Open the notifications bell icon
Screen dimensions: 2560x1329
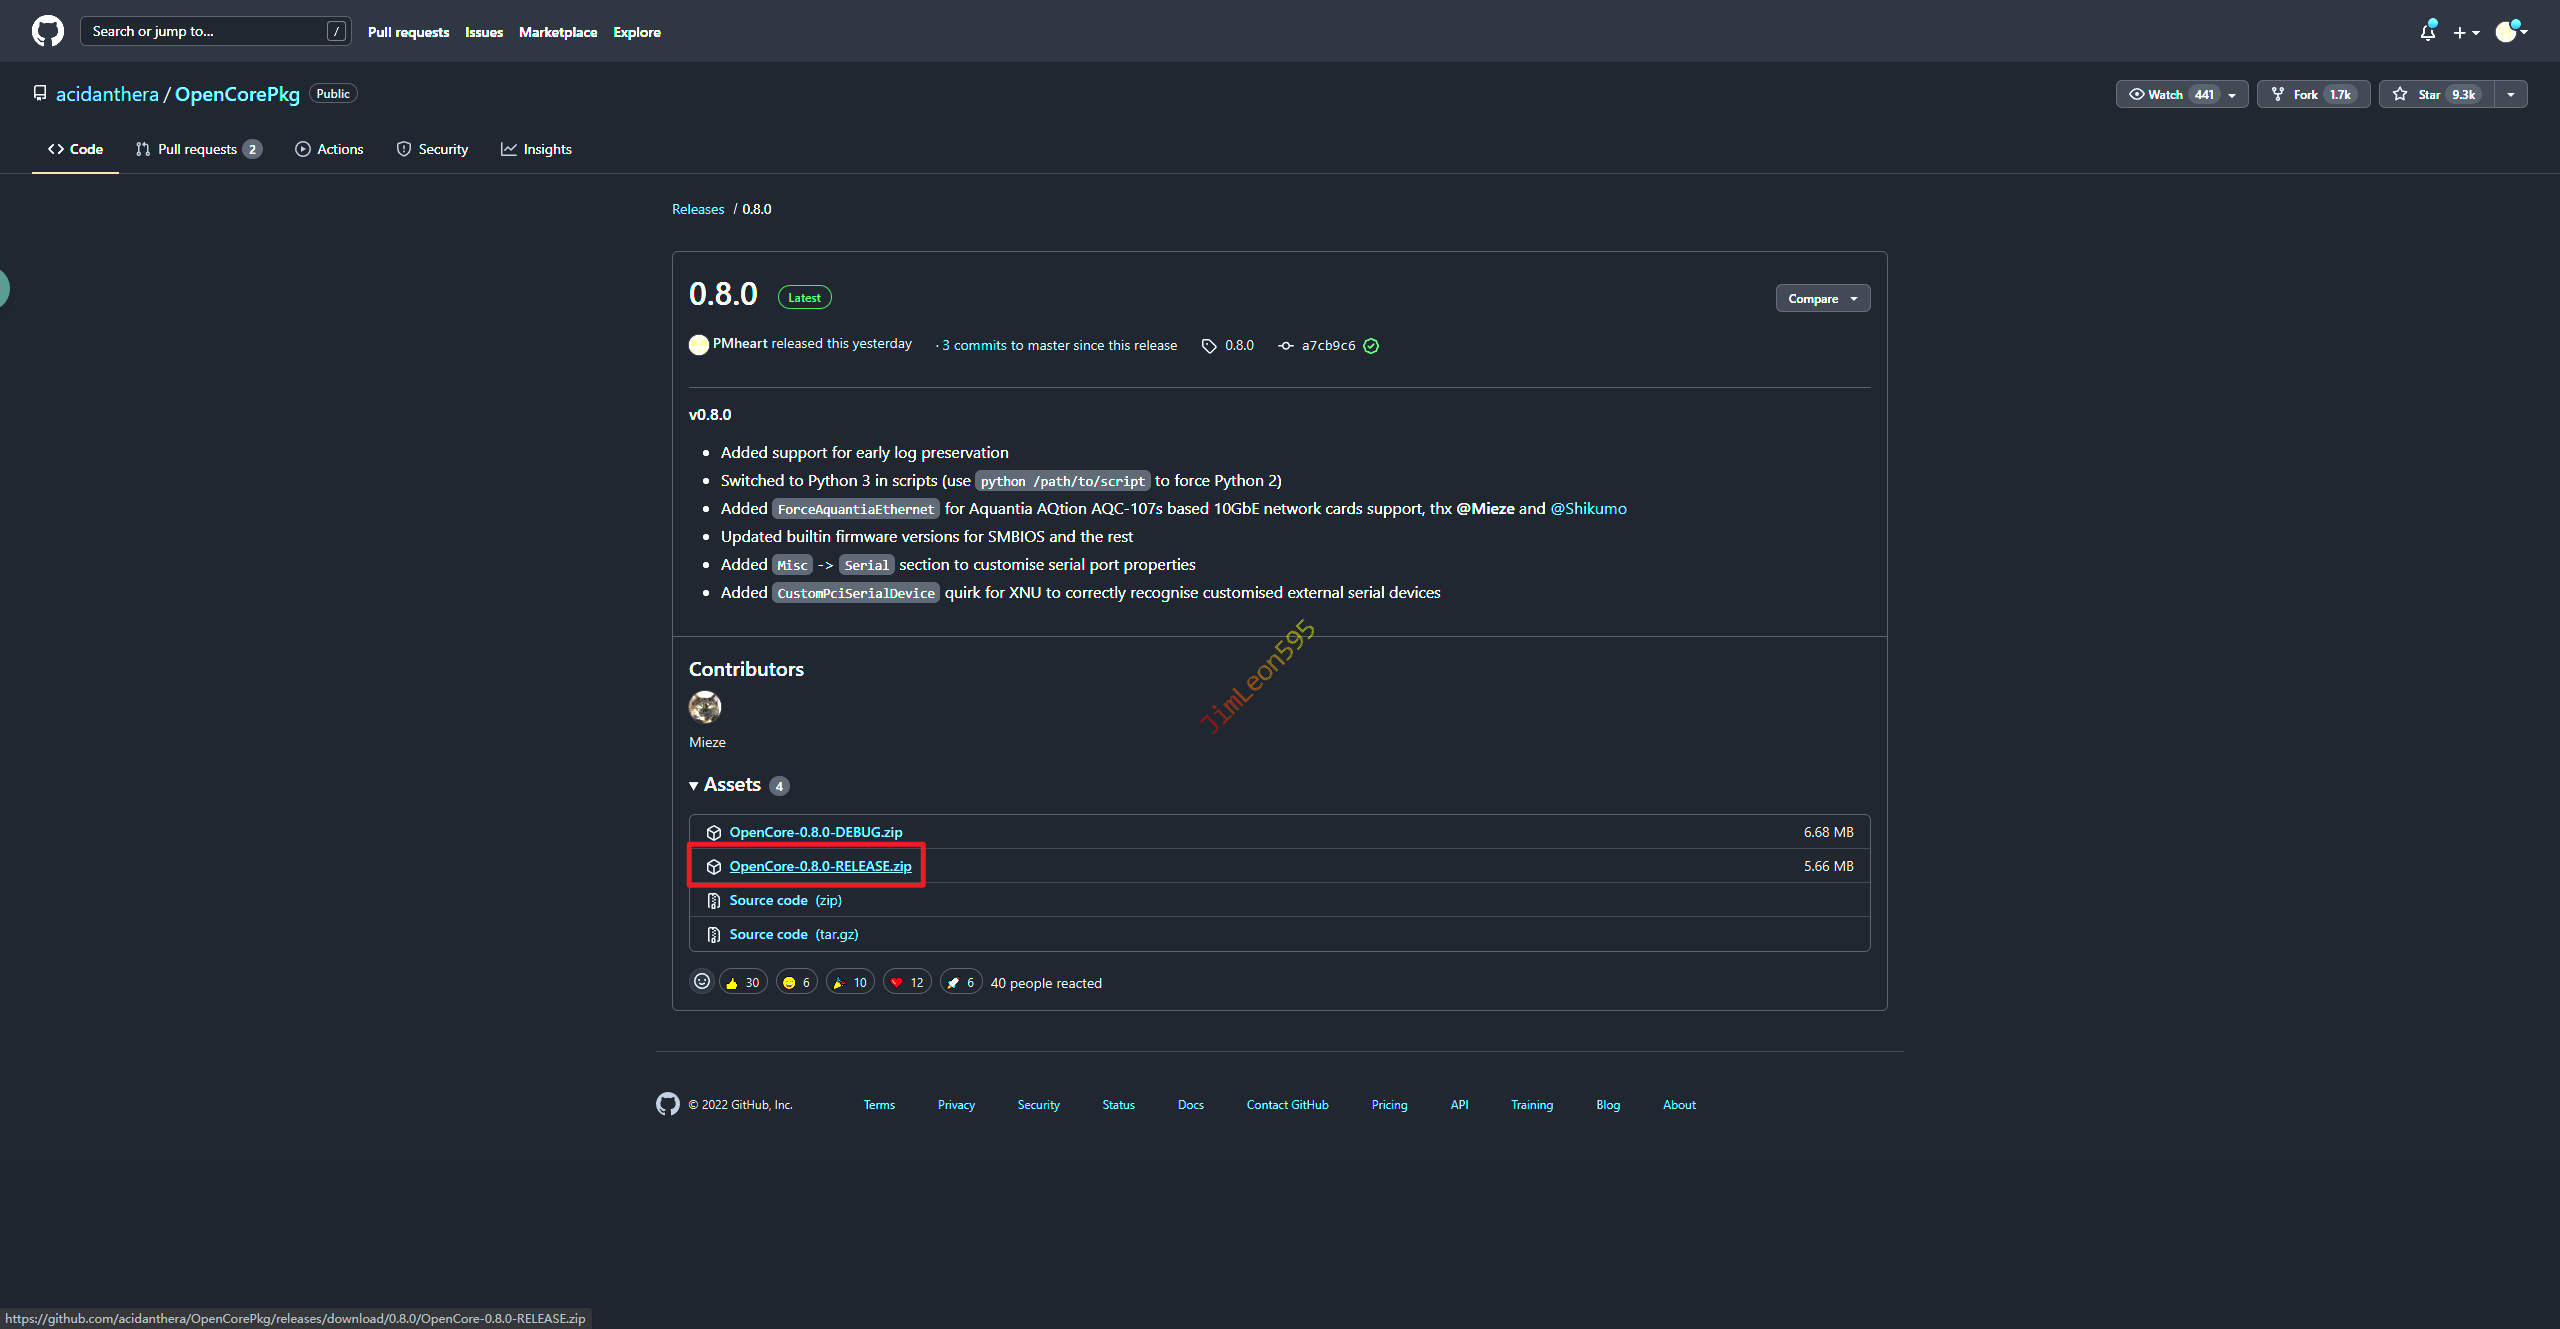(2427, 32)
